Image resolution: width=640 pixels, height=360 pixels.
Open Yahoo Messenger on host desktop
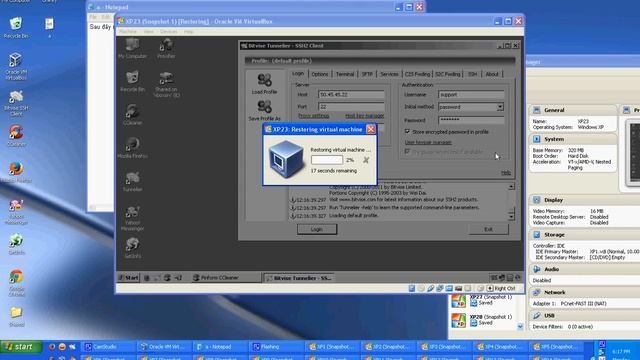click(x=16, y=212)
